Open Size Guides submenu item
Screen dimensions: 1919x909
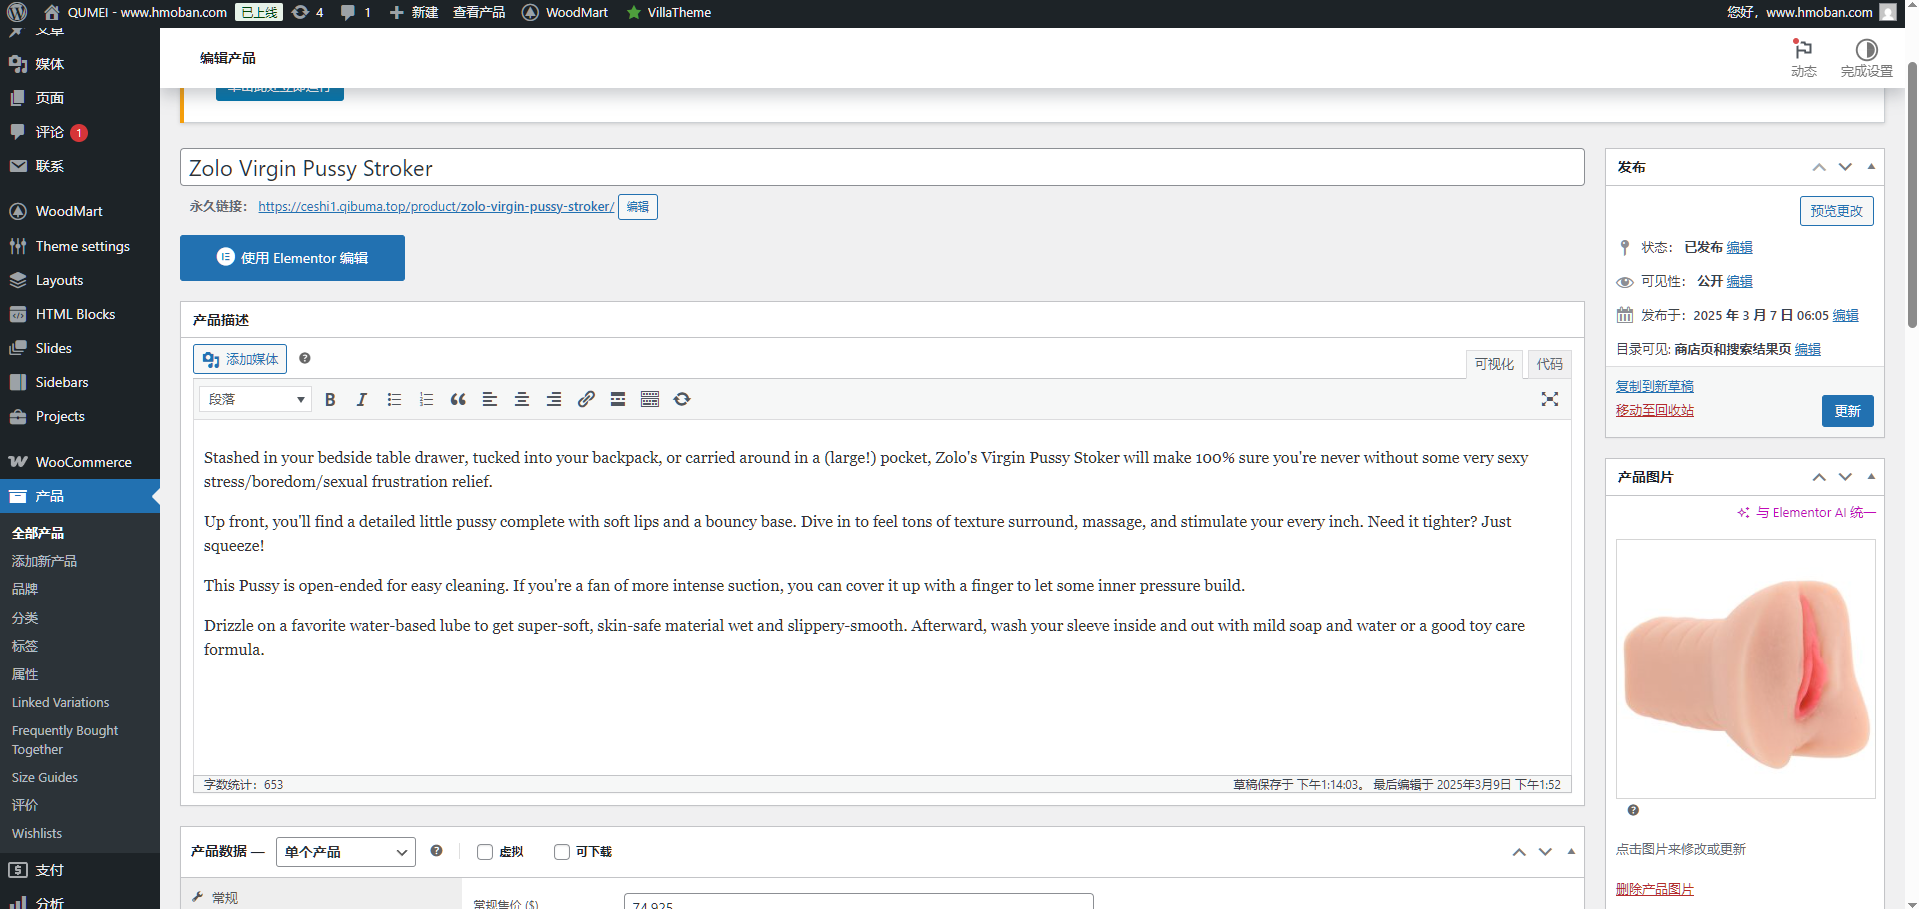click(45, 777)
